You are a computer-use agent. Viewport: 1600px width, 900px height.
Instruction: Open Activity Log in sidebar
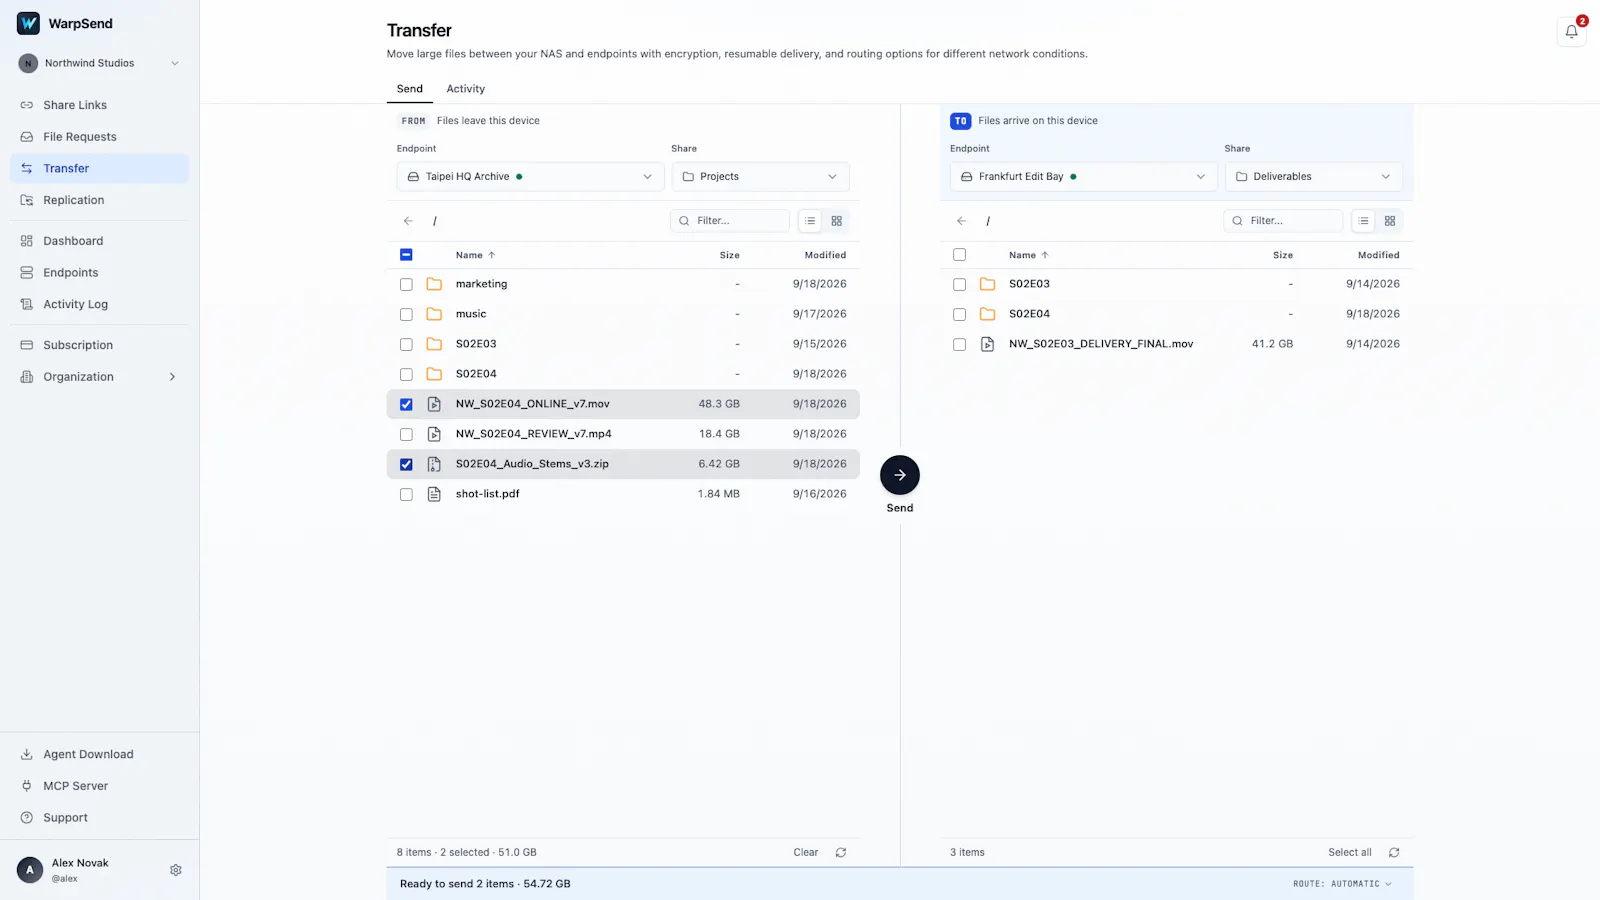[99, 304]
